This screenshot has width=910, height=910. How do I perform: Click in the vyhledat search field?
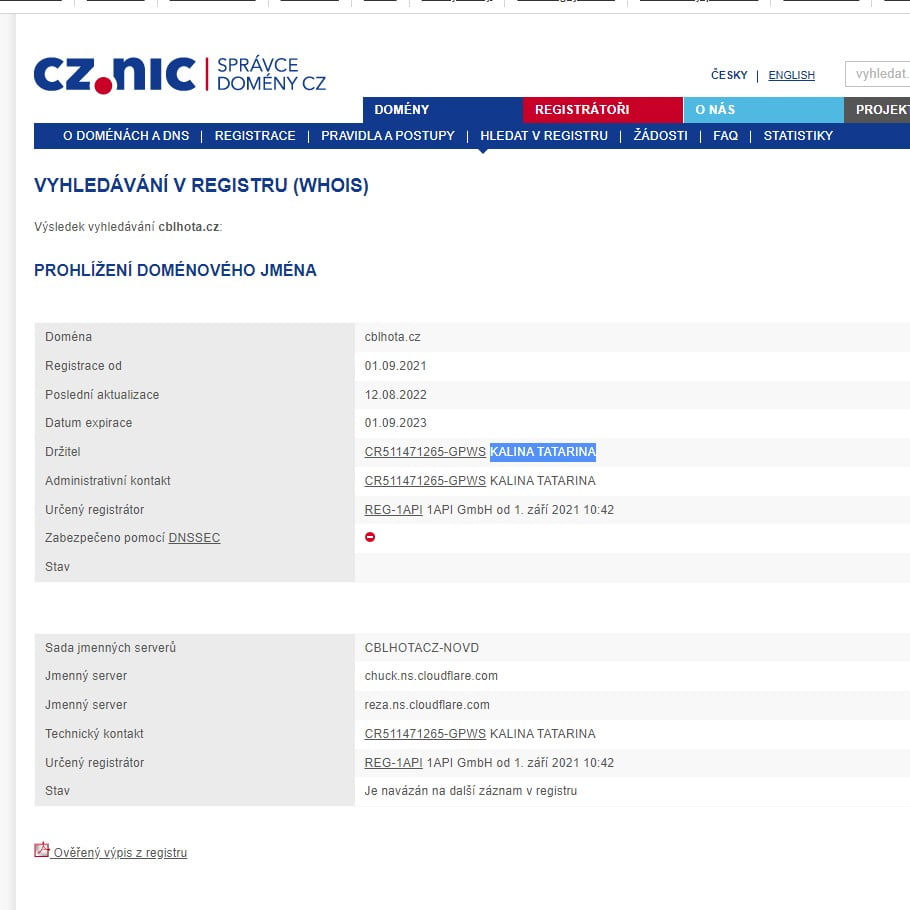880,74
